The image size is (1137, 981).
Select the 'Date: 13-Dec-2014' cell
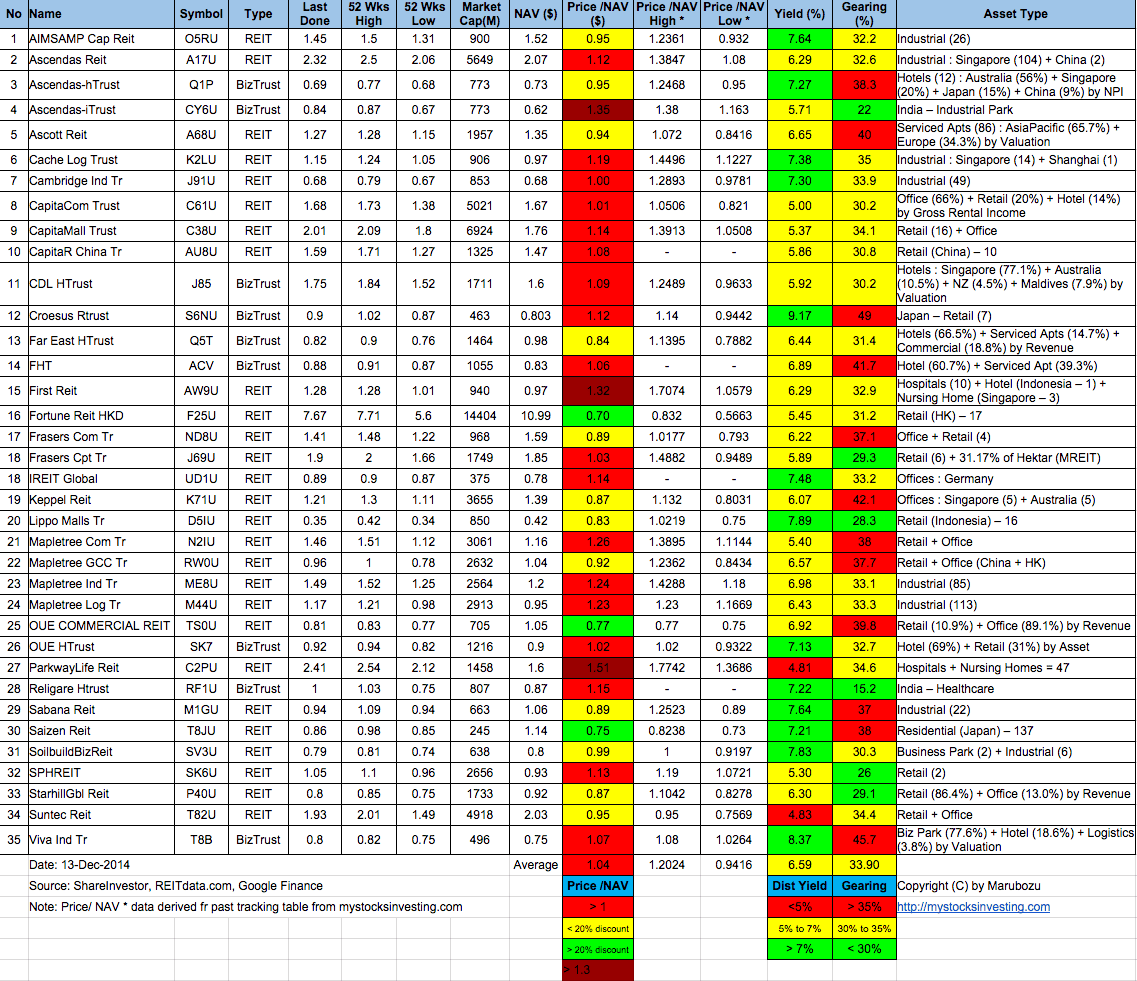point(80,865)
